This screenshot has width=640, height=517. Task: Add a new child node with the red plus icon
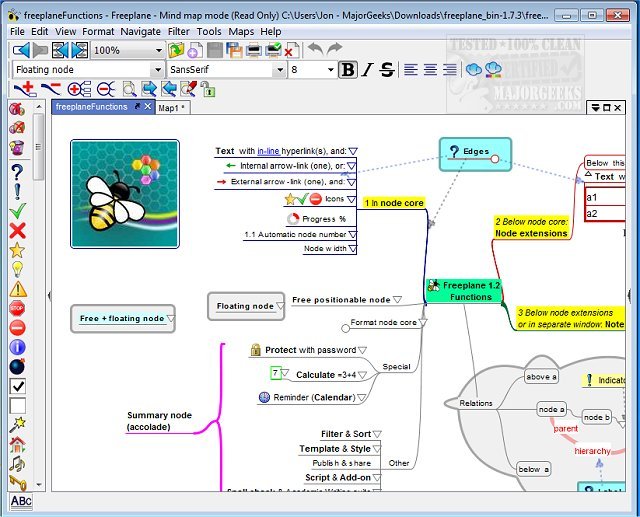(x=25, y=89)
